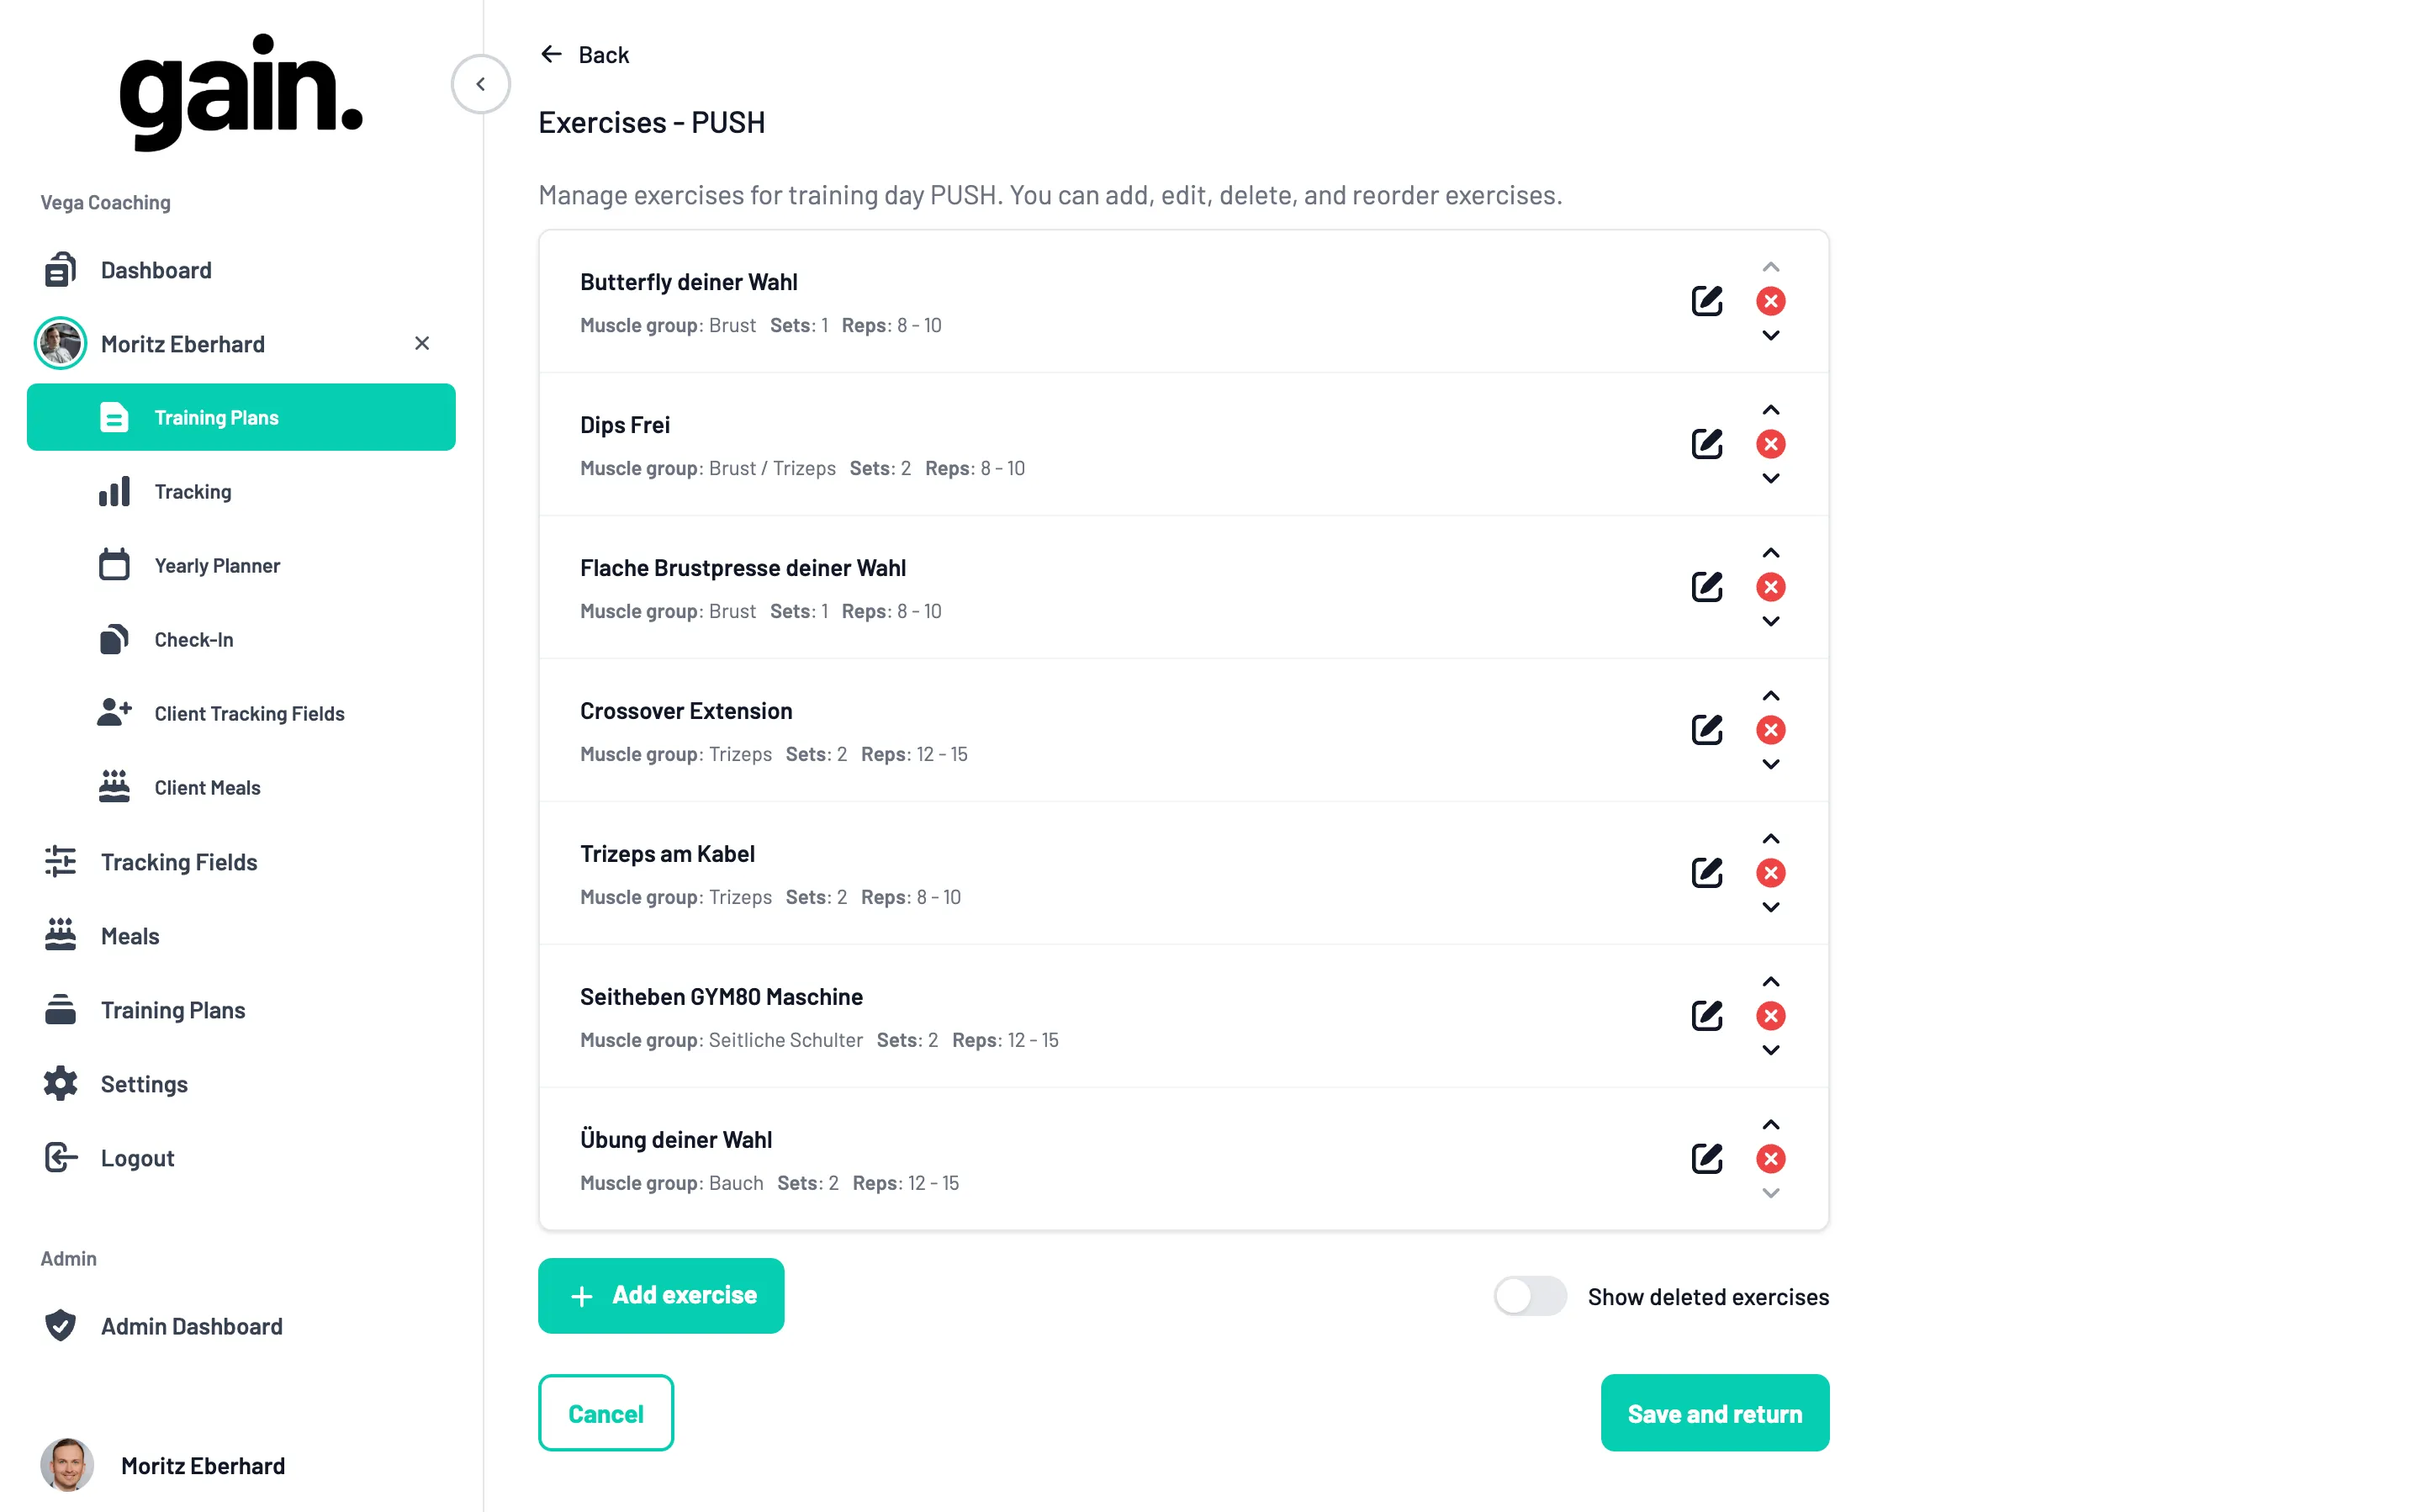The height and width of the screenshot is (1512, 2422).
Task: Click Save and return
Action: pos(1714,1413)
